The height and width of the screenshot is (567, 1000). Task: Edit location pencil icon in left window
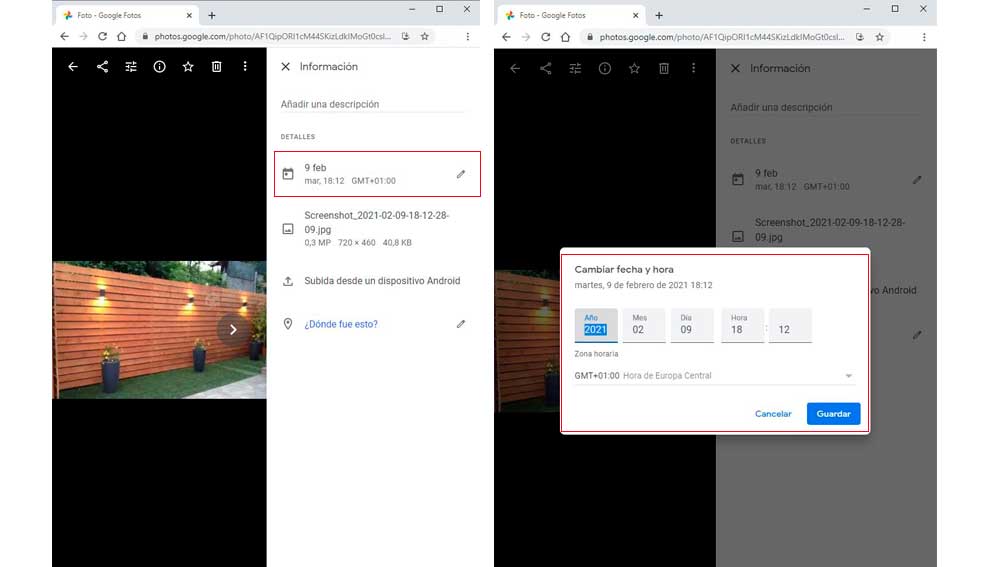click(x=460, y=324)
